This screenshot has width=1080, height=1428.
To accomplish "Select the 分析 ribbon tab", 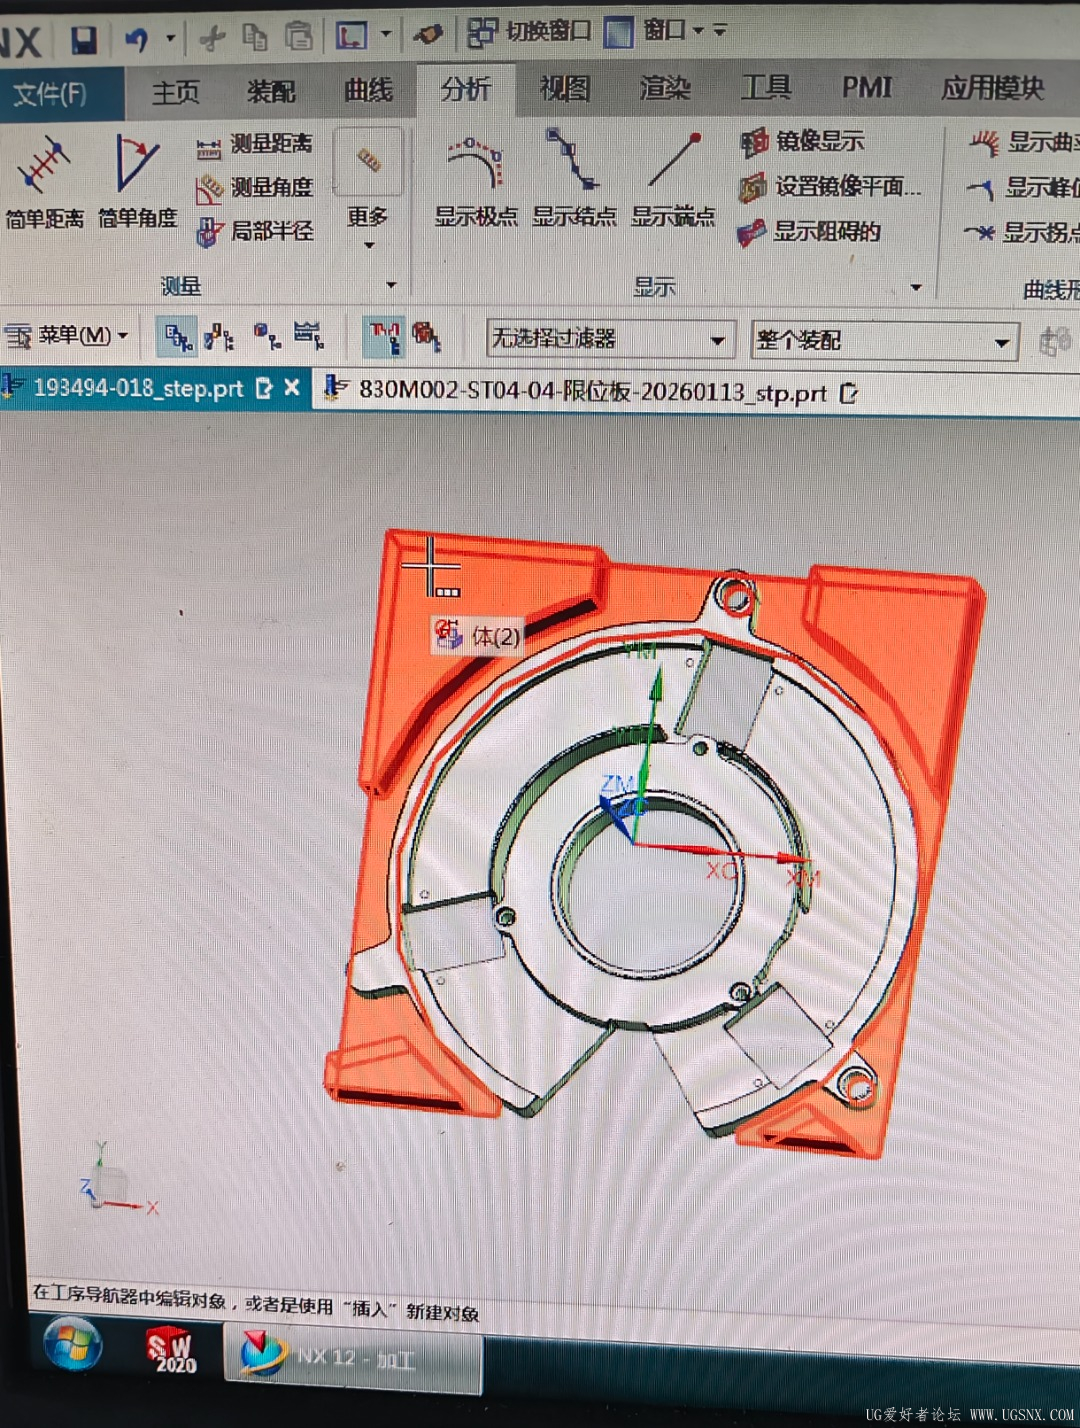I will [x=466, y=90].
